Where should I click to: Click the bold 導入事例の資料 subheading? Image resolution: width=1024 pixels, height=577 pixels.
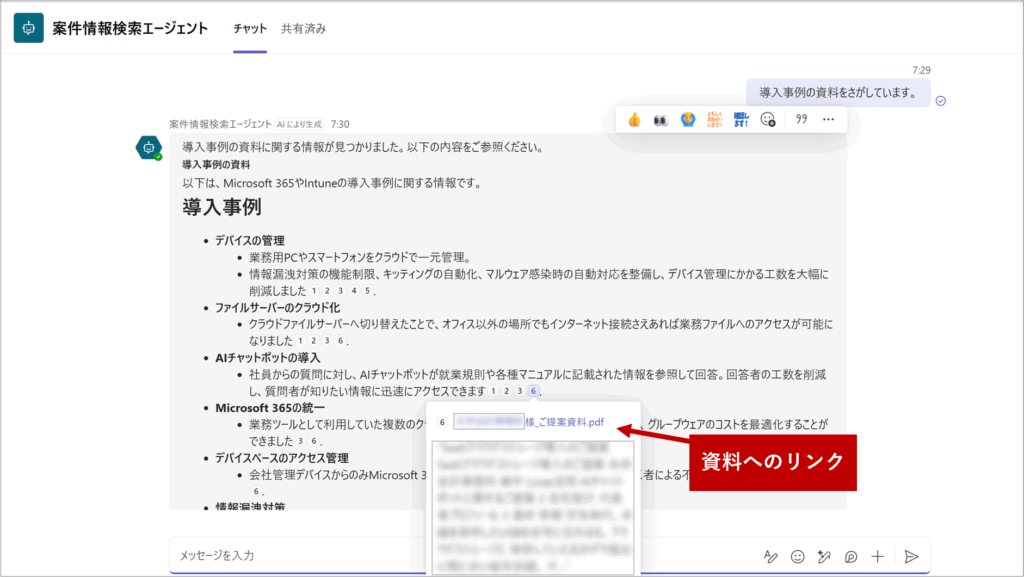pyautogui.click(x=216, y=164)
